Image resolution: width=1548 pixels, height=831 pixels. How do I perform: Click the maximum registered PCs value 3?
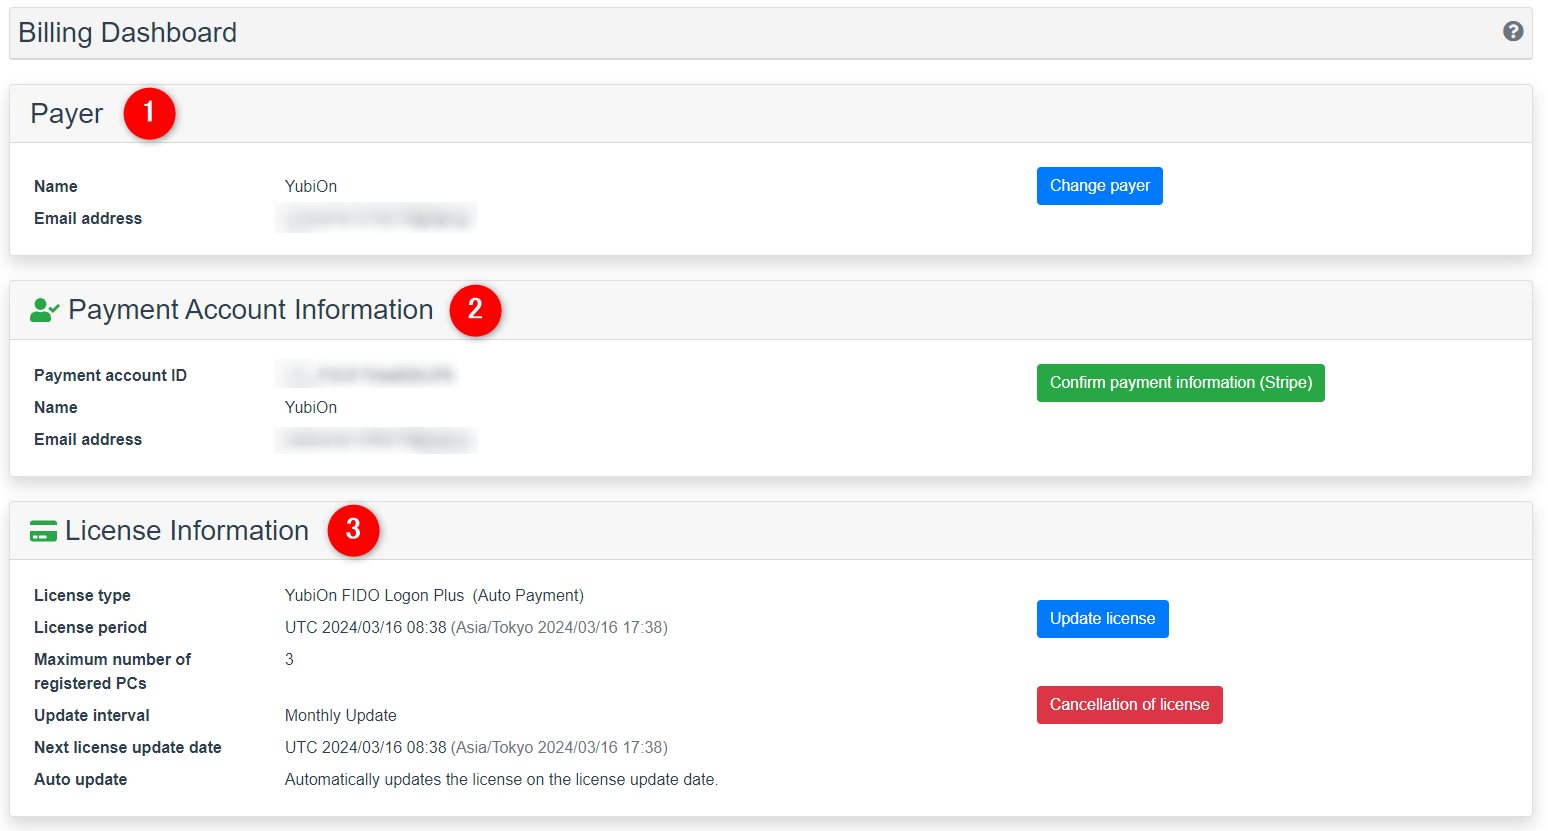click(289, 660)
